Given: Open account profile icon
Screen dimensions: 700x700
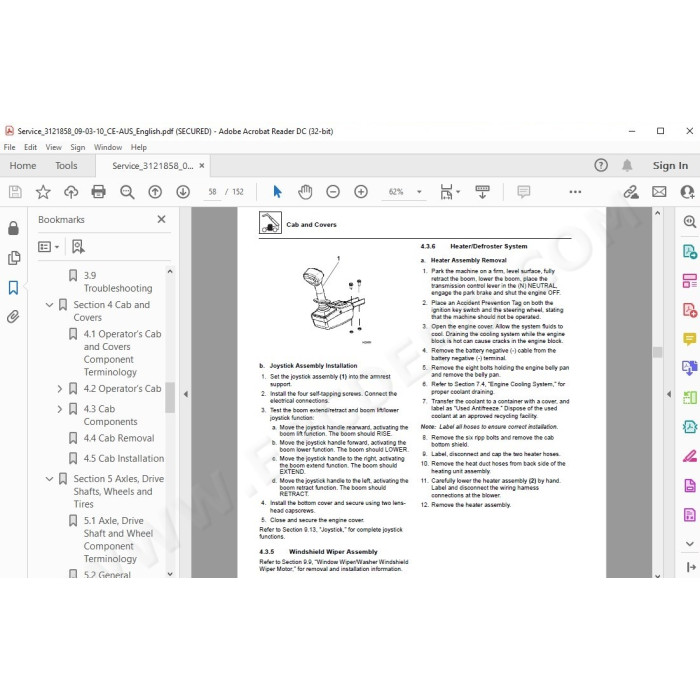Looking at the screenshot, I should point(688,192).
